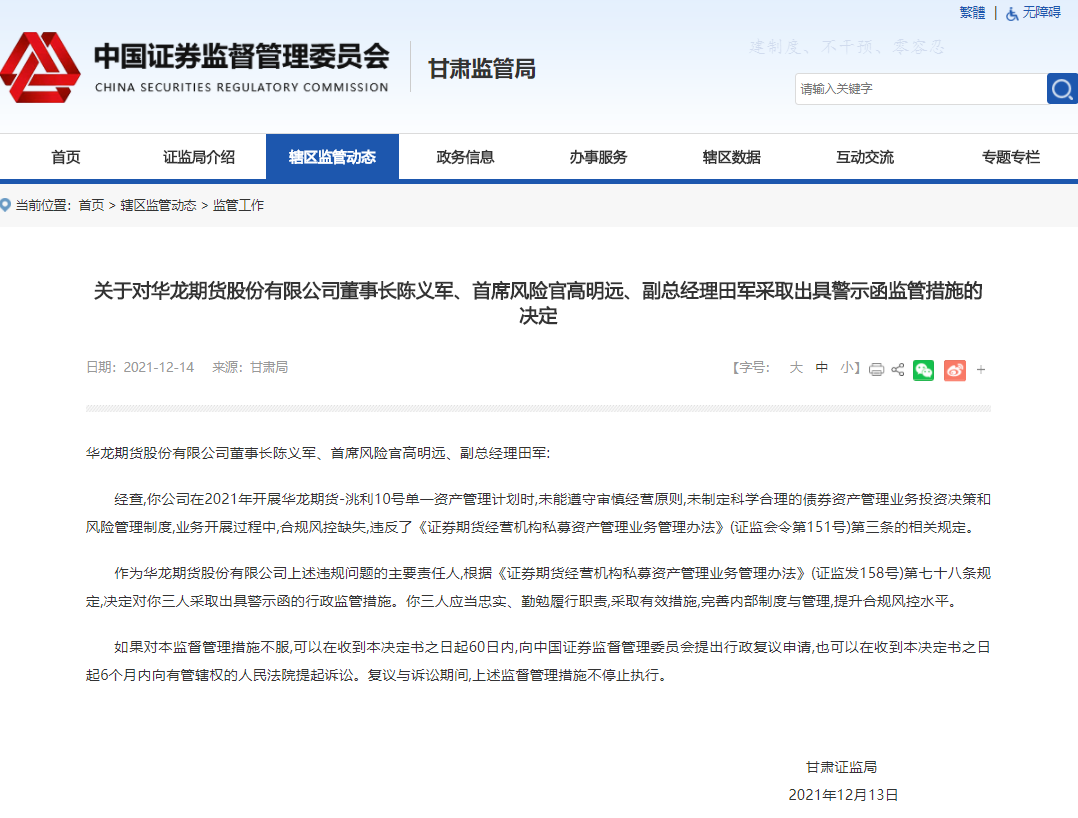Click the location pin breadcrumb icon

click(x=6, y=205)
